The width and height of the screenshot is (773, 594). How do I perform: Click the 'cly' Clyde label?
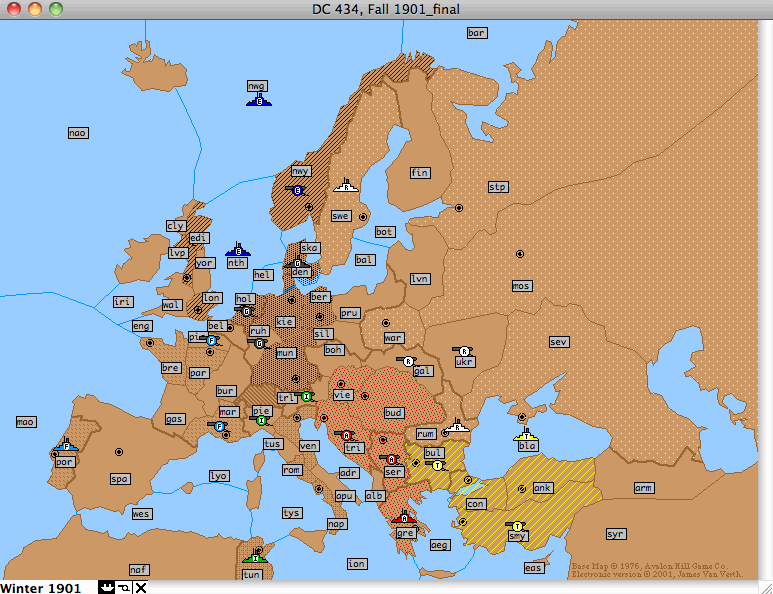click(x=176, y=226)
